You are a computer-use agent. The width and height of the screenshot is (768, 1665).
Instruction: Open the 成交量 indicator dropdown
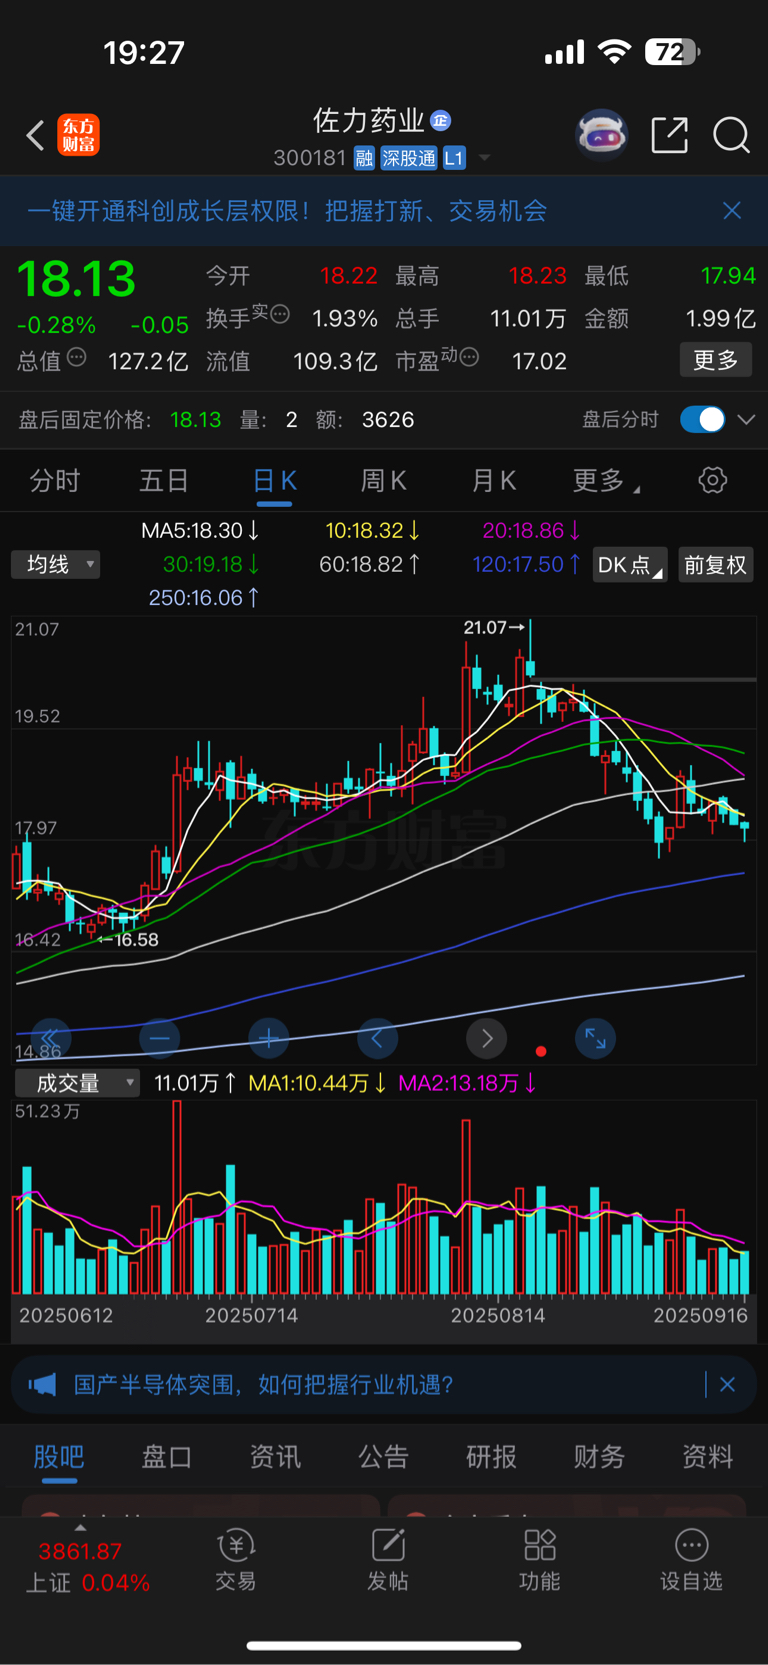(x=77, y=1083)
